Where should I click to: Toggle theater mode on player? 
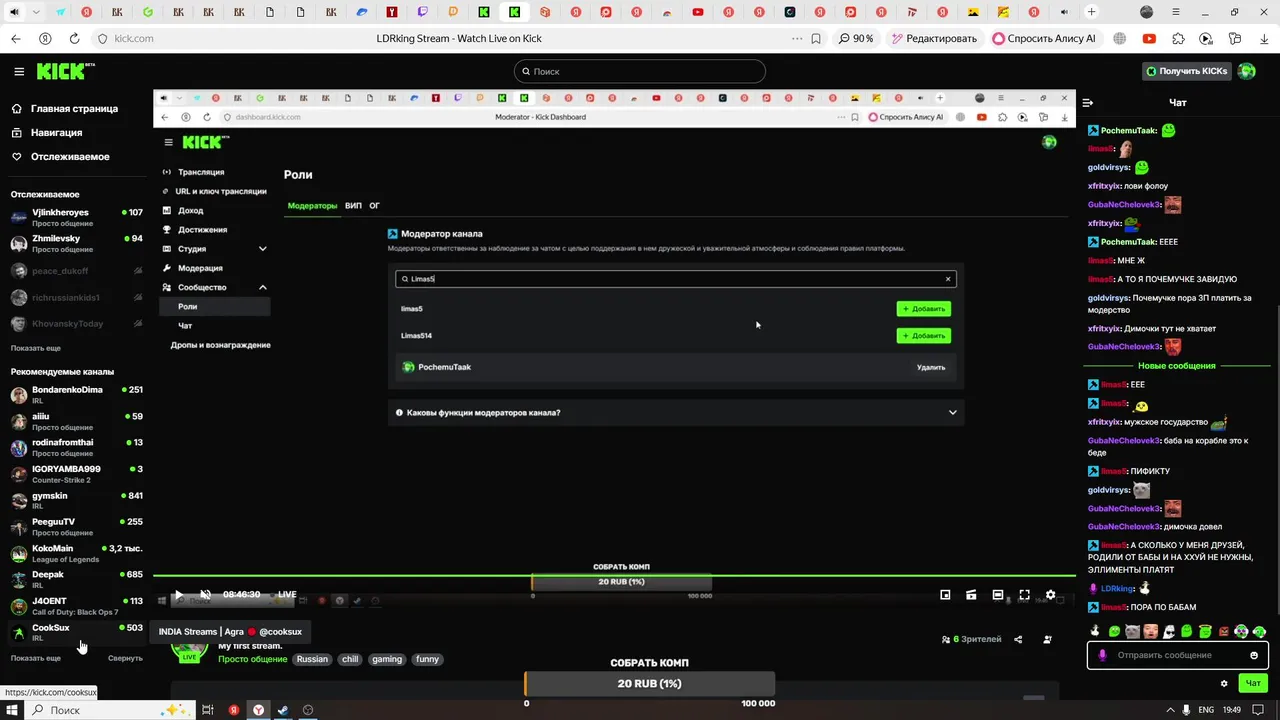click(x=997, y=595)
